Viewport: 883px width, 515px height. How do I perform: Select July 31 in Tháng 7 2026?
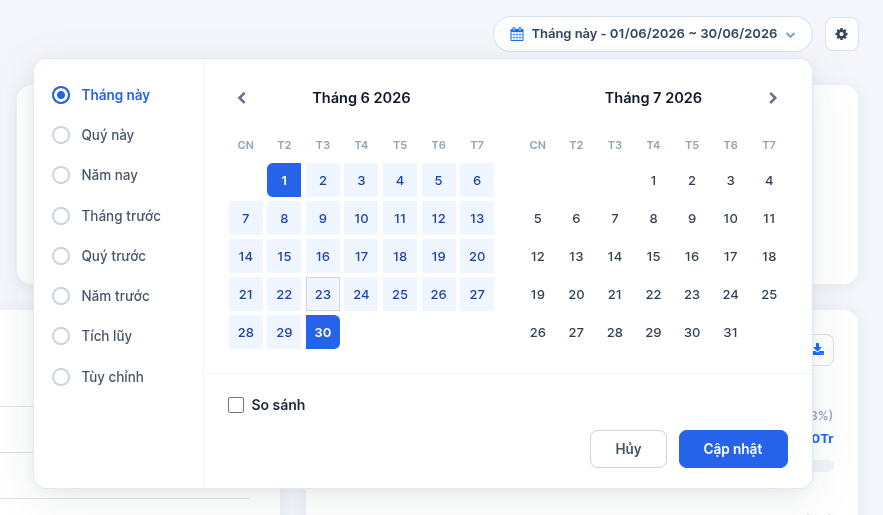(730, 332)
